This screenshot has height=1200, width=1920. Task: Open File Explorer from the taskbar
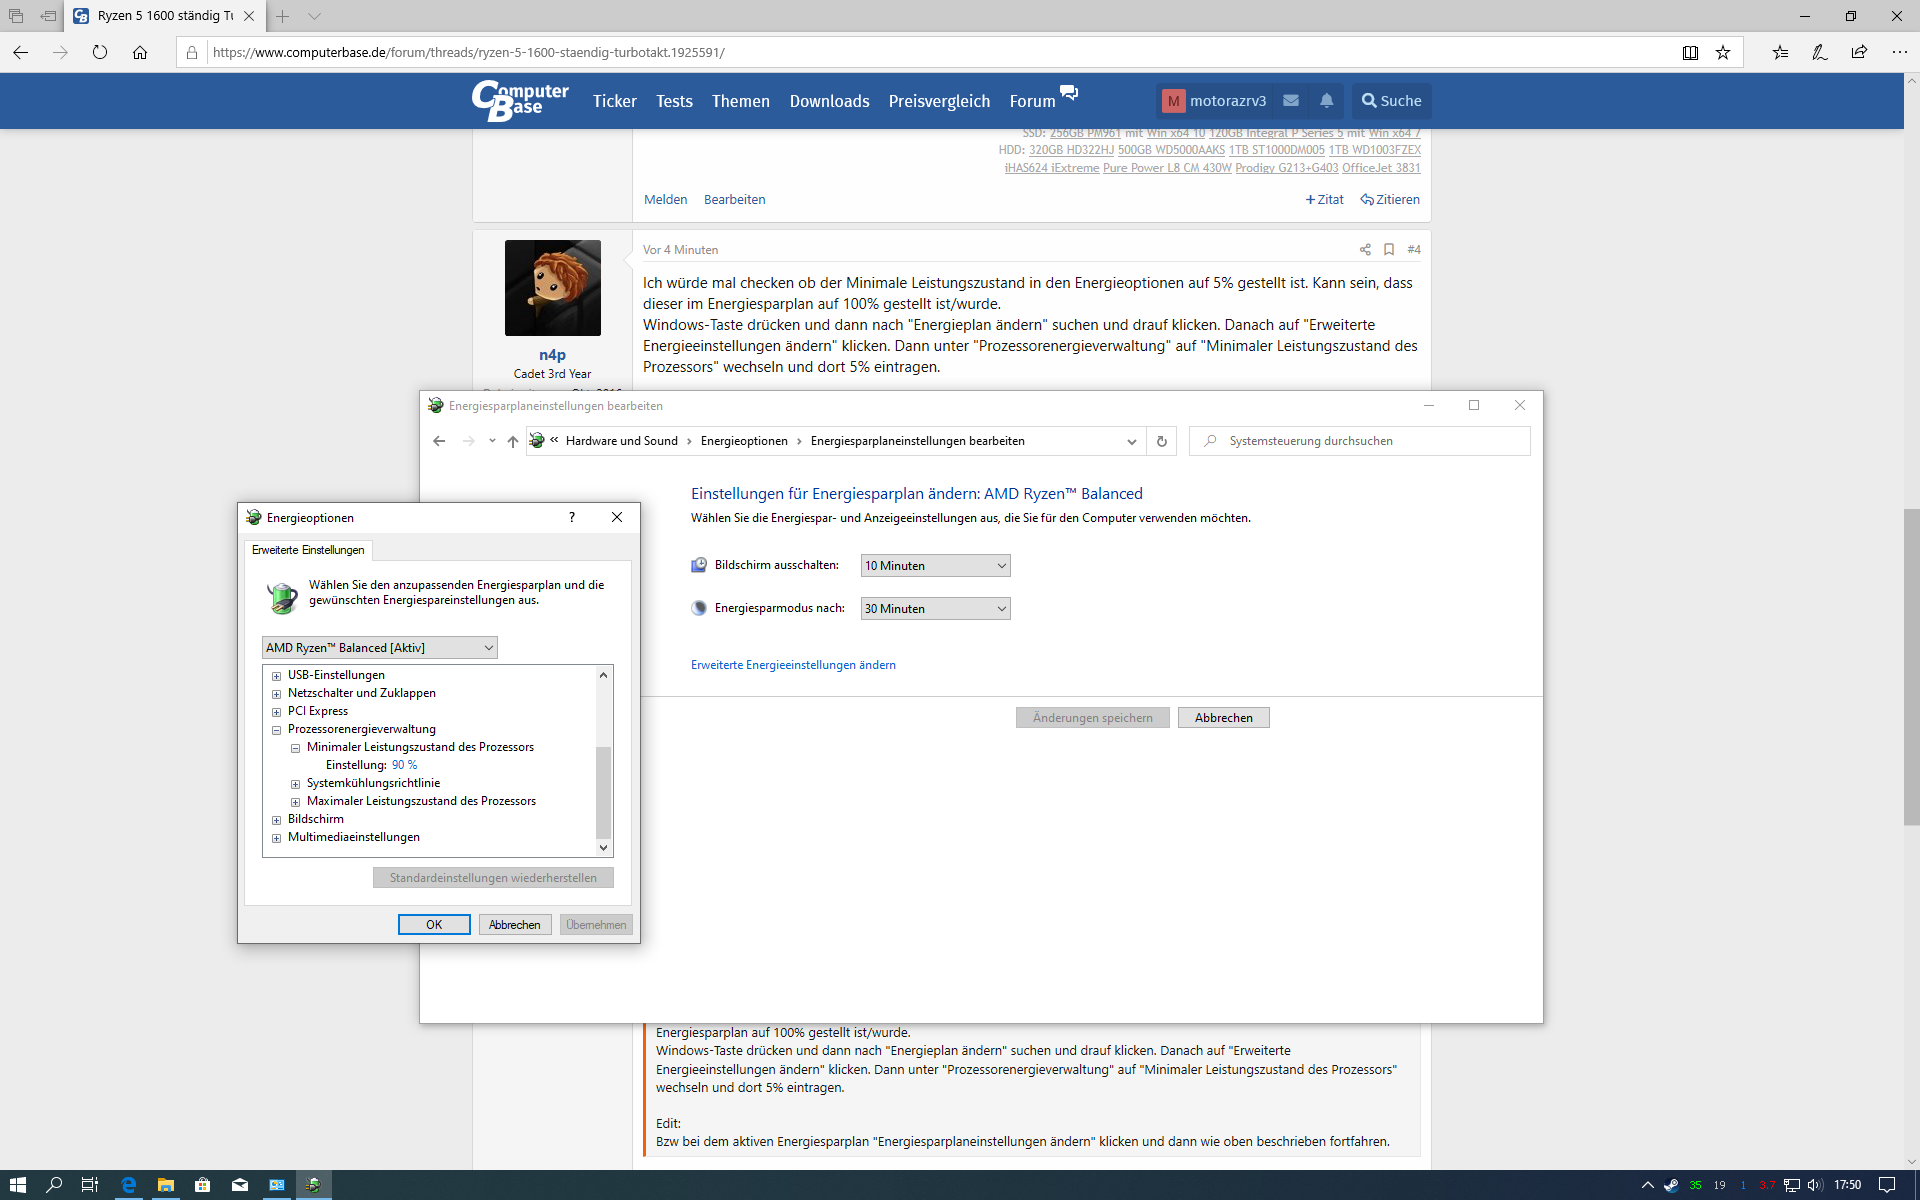point(165,1185)
